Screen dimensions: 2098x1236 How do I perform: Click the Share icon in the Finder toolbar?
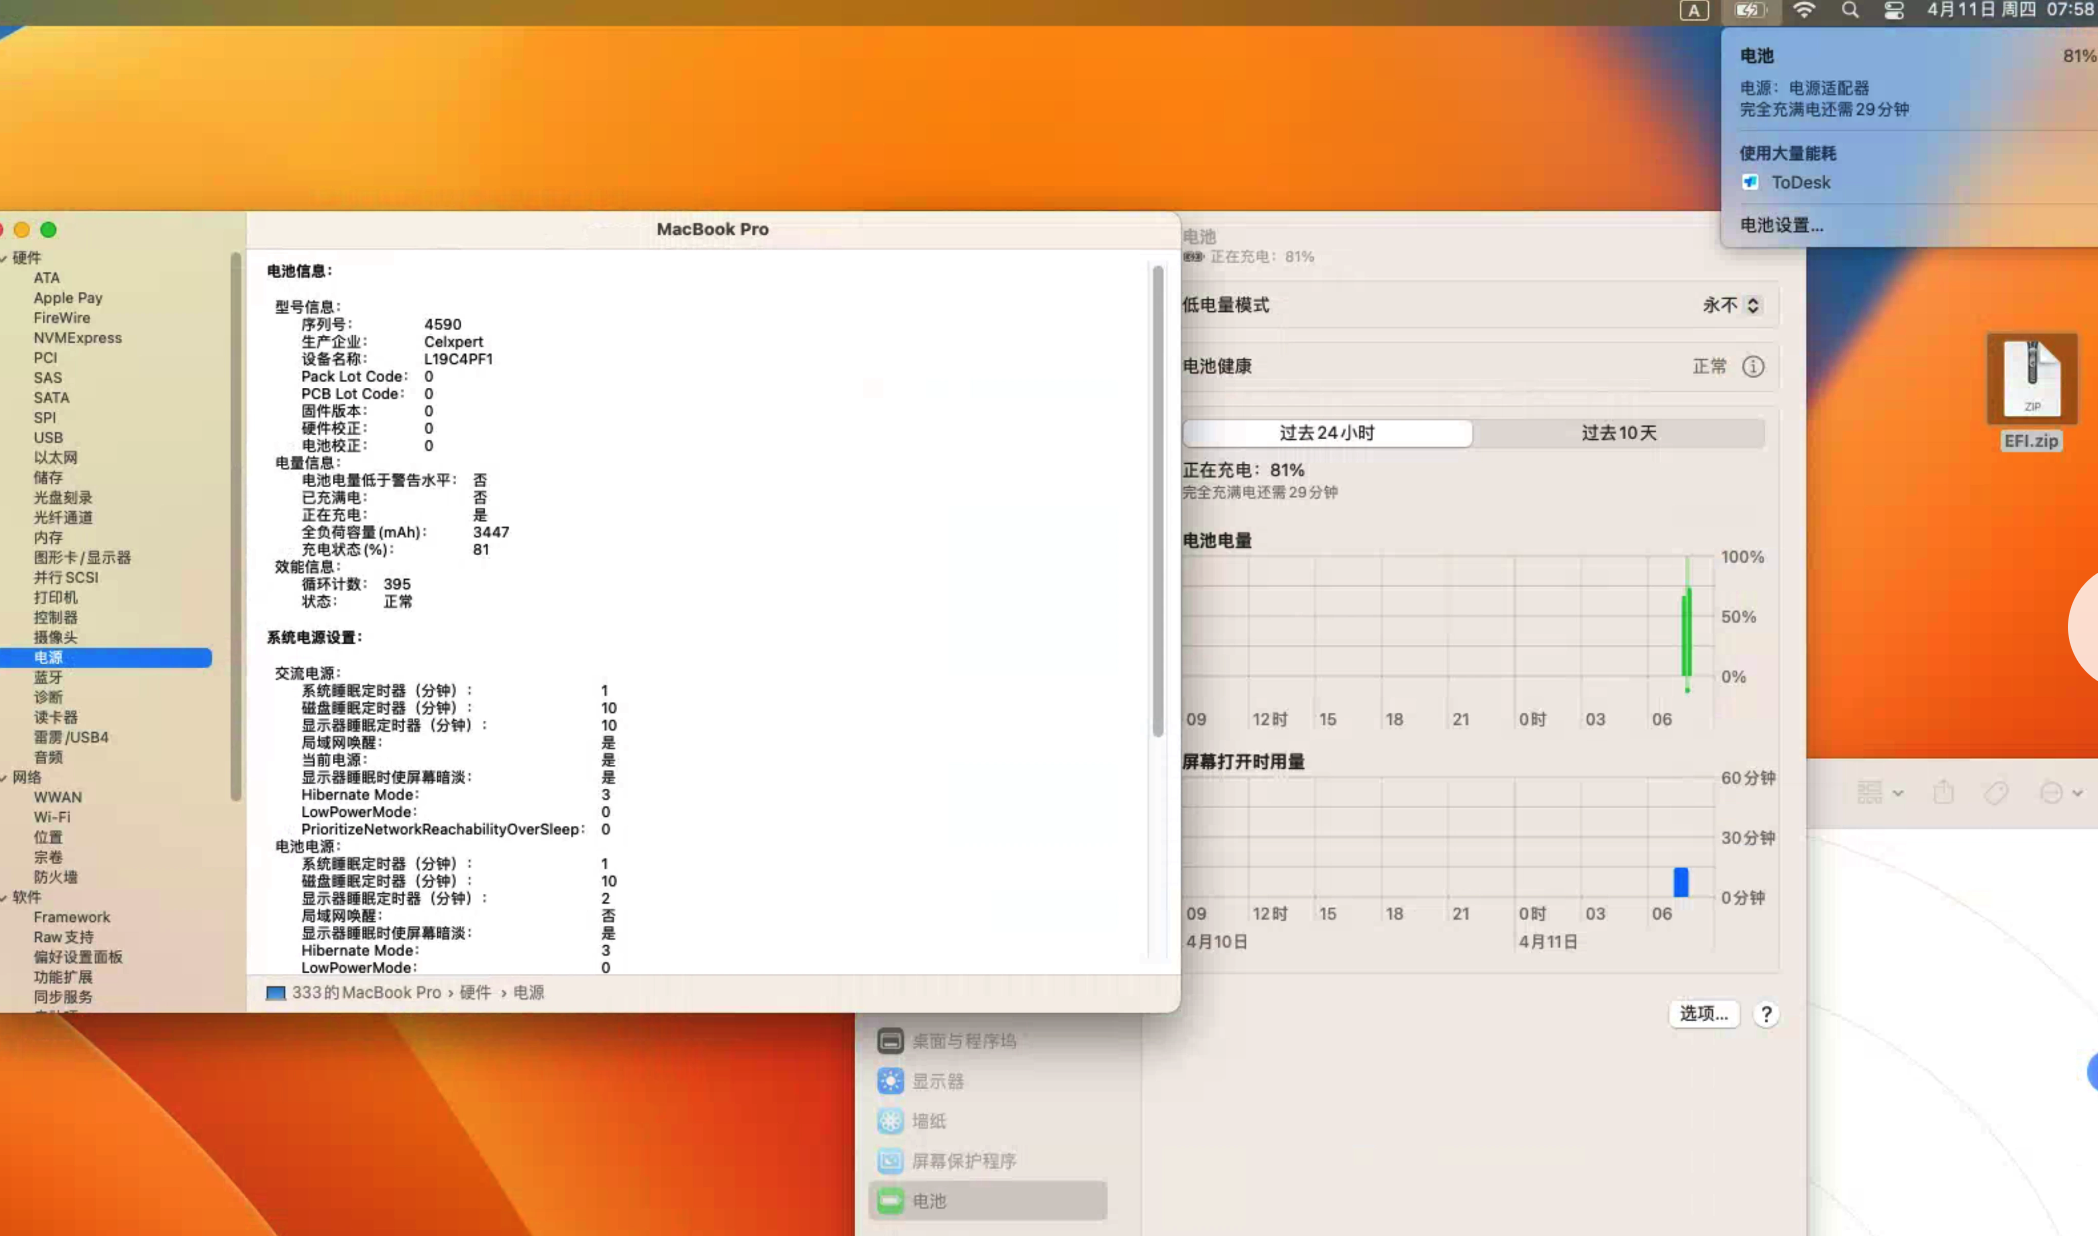tap(1944, 791)
